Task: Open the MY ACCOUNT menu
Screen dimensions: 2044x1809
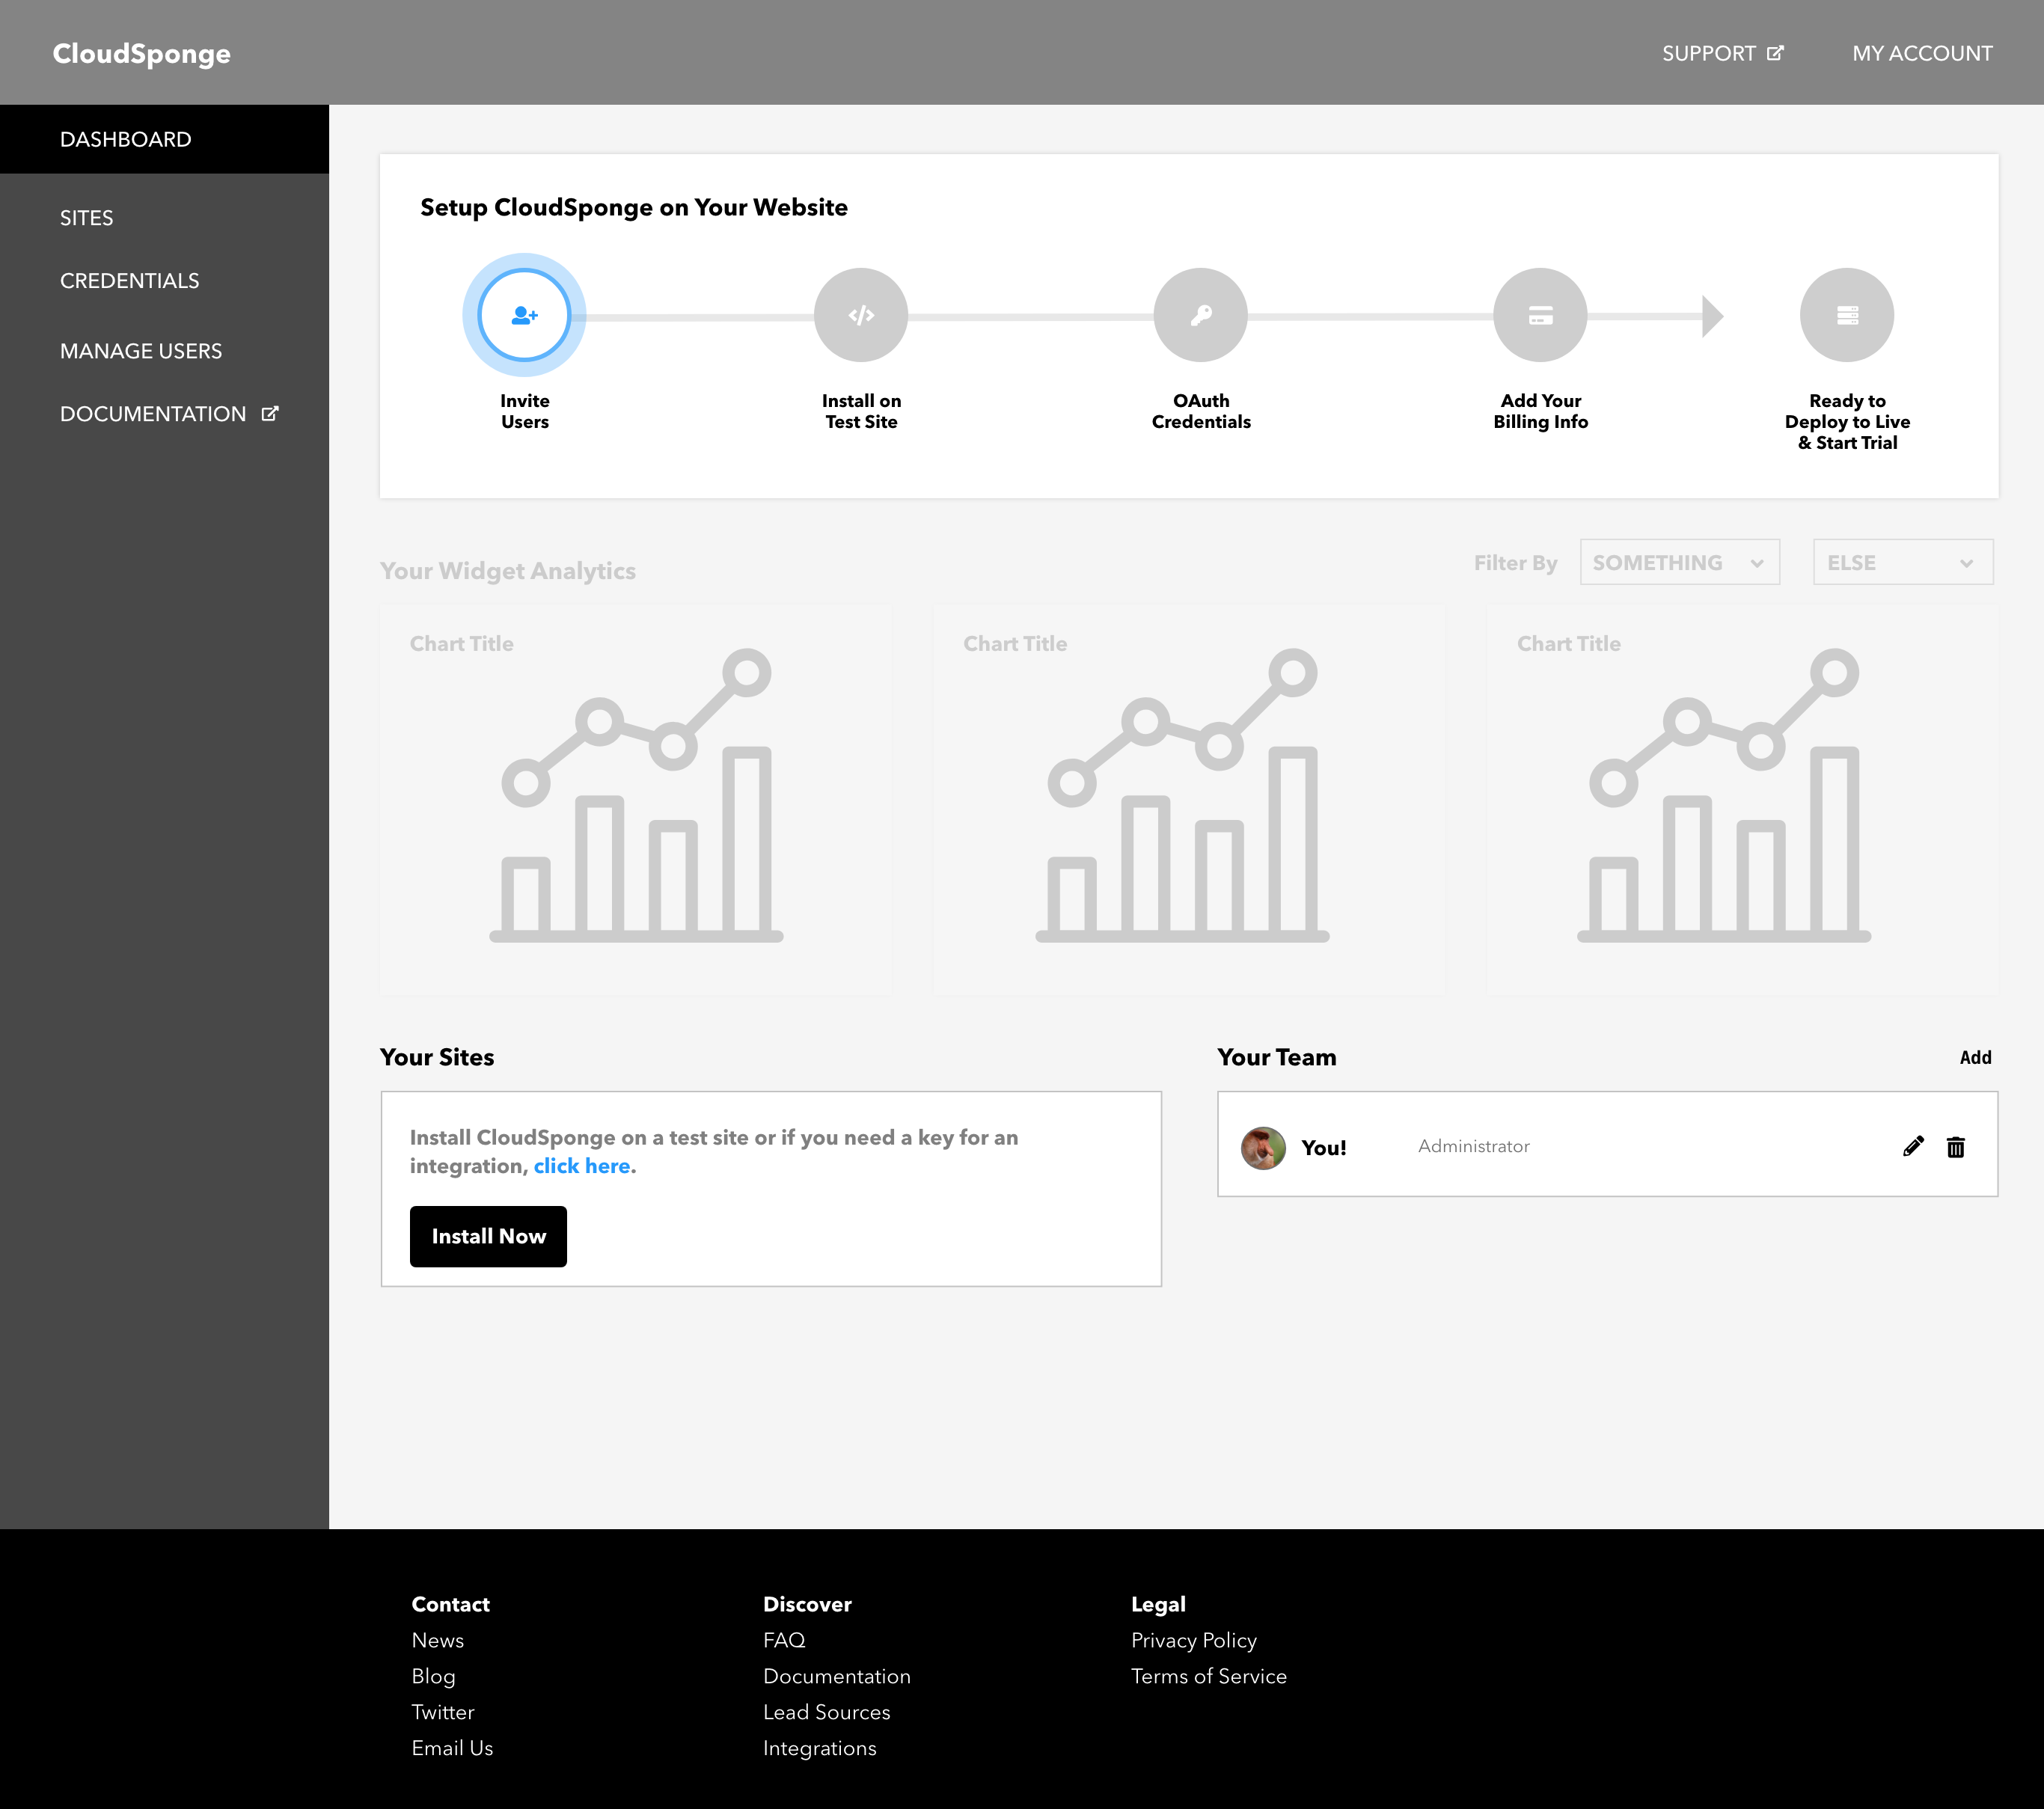Action: [1921, 53]
